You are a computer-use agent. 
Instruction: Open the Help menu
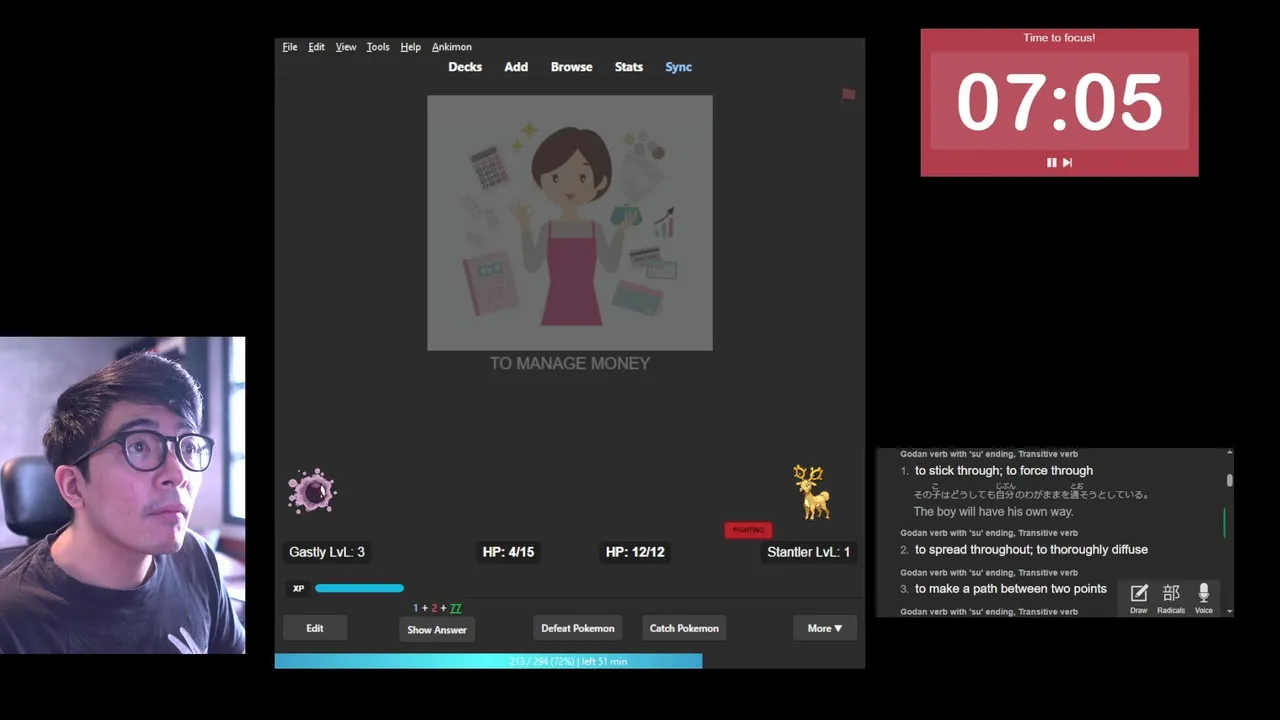point(410,47)
